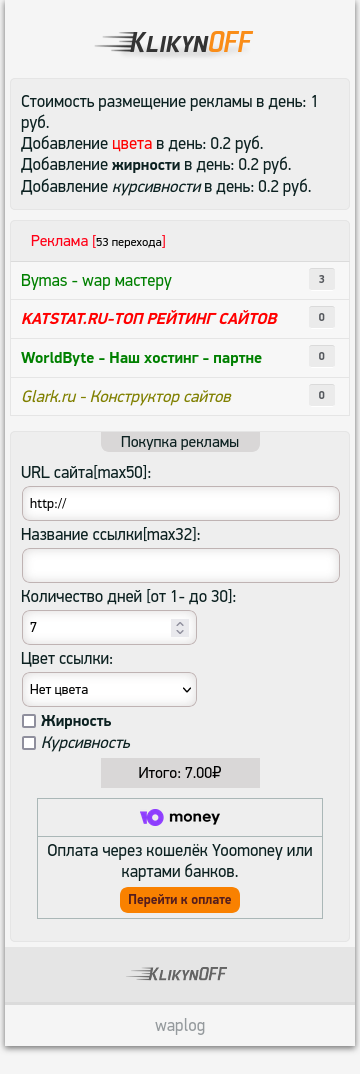
Task: Enable the Жирность checkbox
Action: tap(29, 721)
